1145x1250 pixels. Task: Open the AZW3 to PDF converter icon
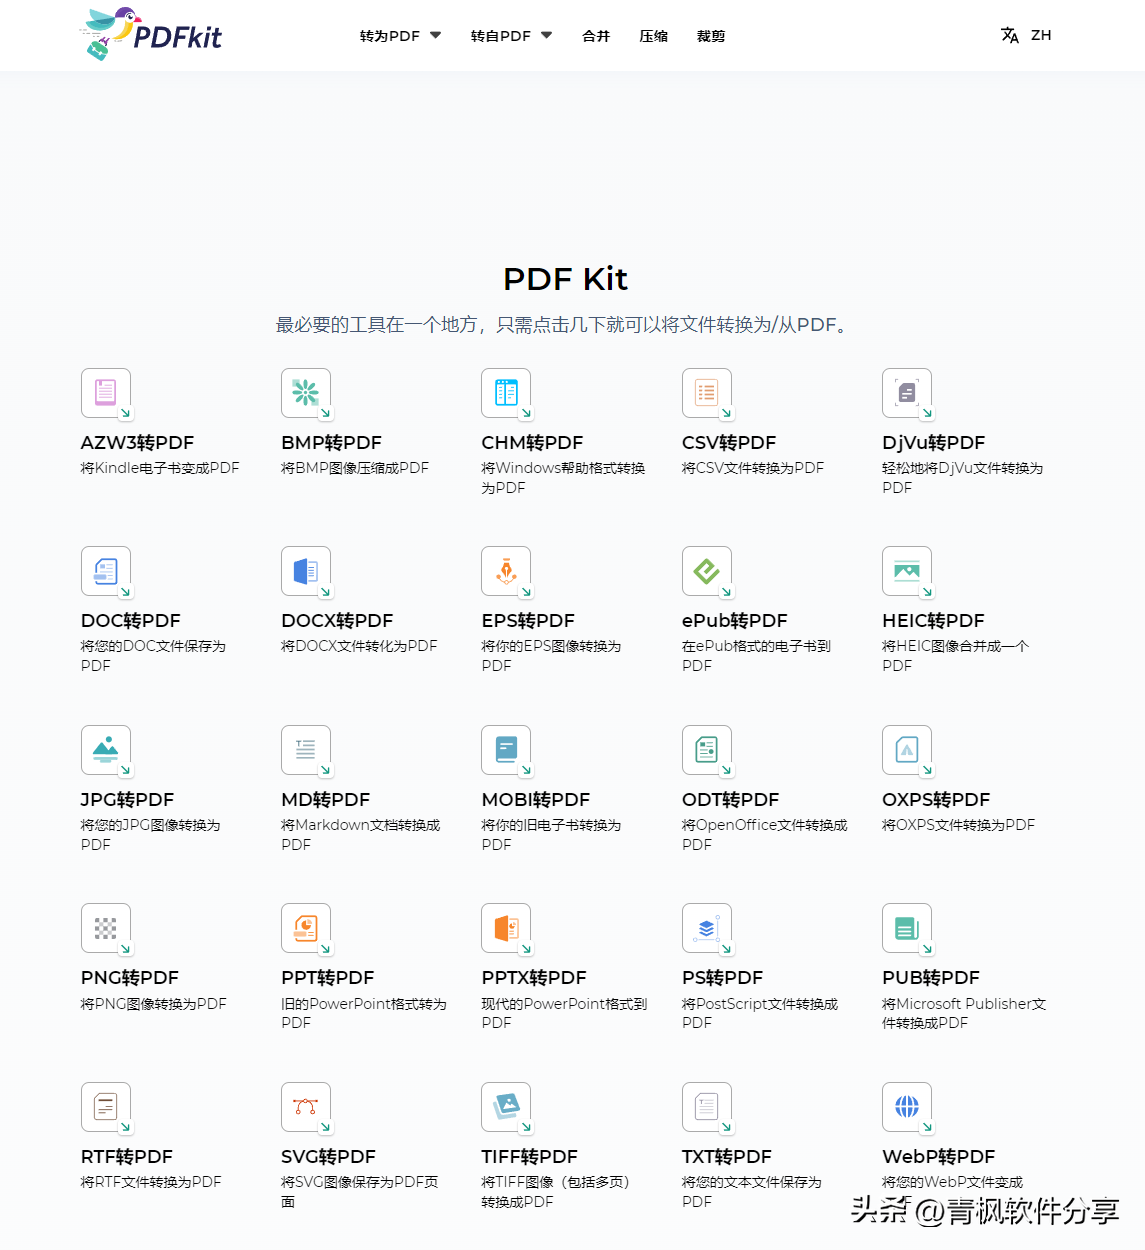tap(106, 393)
